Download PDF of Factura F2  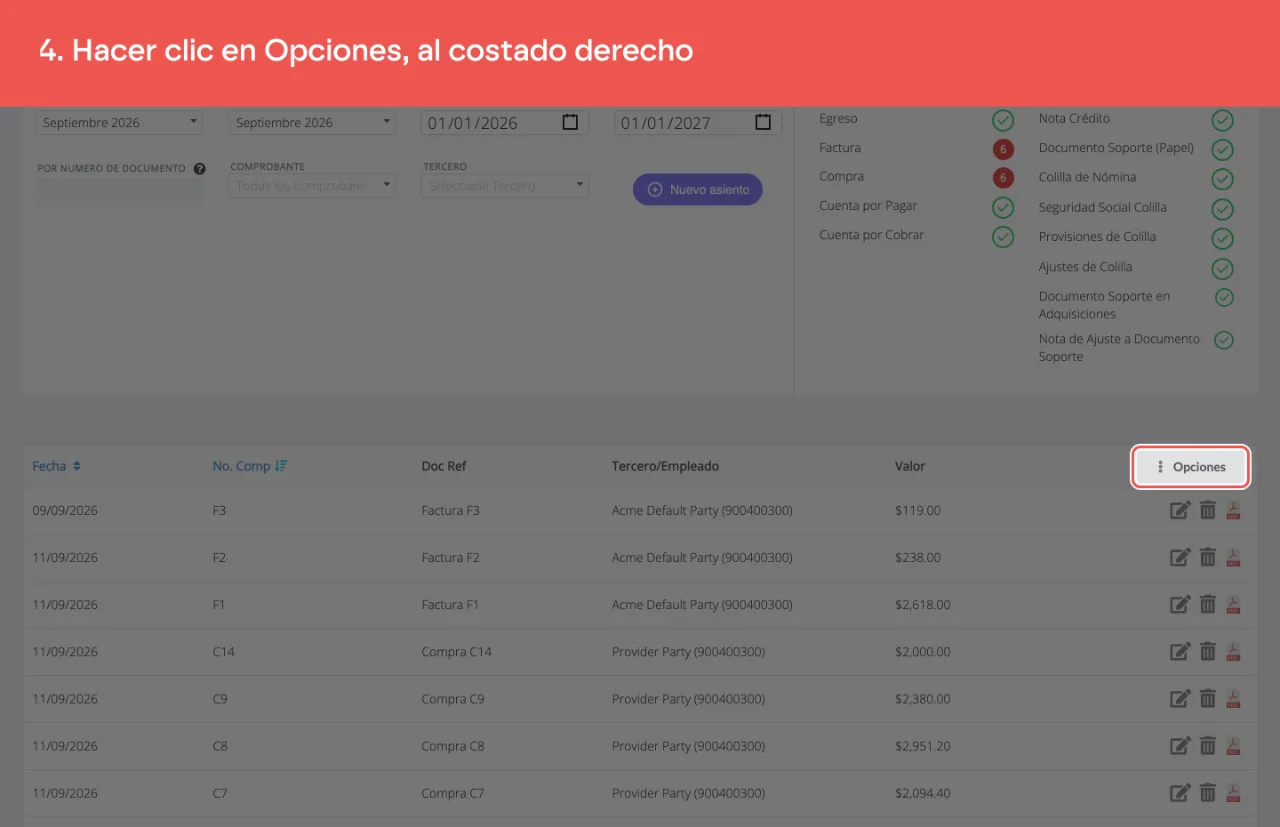(x=1233, y=558)
